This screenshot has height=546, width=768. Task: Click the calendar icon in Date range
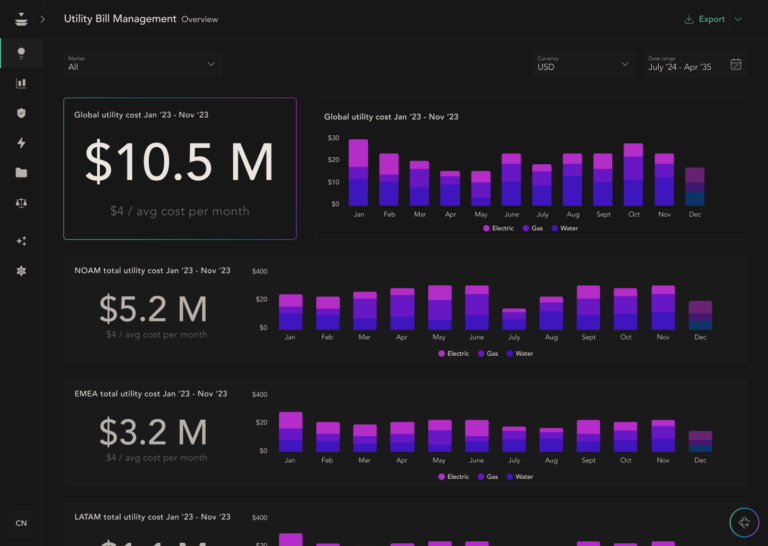[736, 64]
